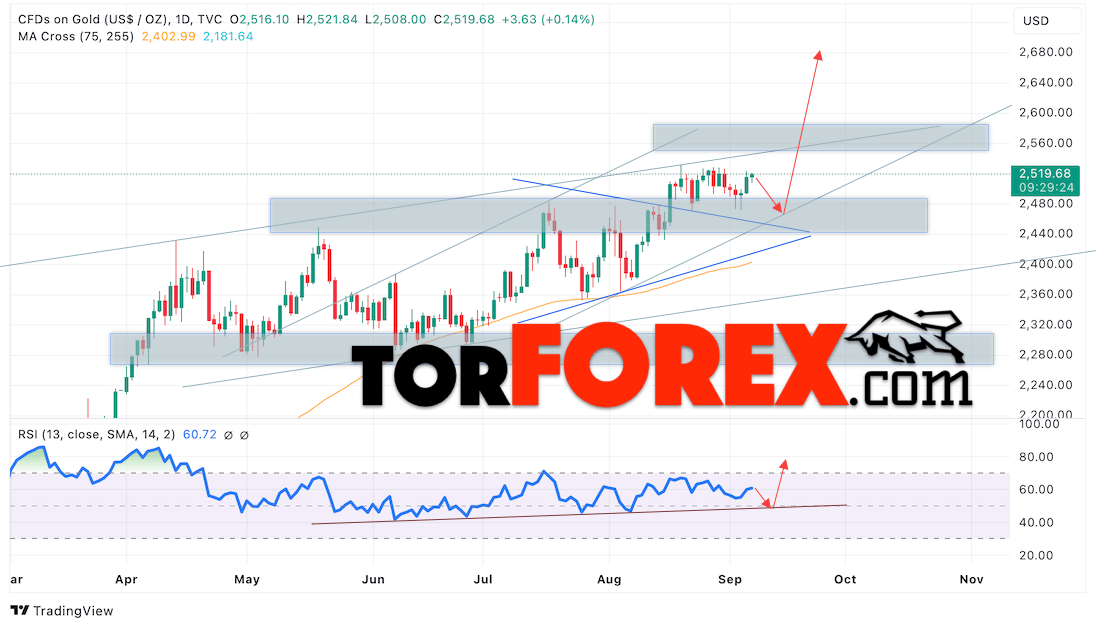The height and width of the screenshot is (628, 1096).
Task: Click the 2,560.00 price axis label
Action: pyautogui.click(x=1046, y=143)
